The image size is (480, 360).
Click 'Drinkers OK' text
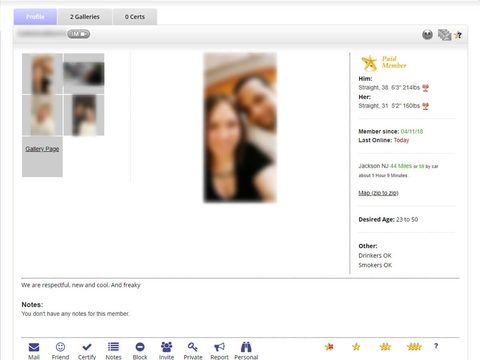(375, 256)
